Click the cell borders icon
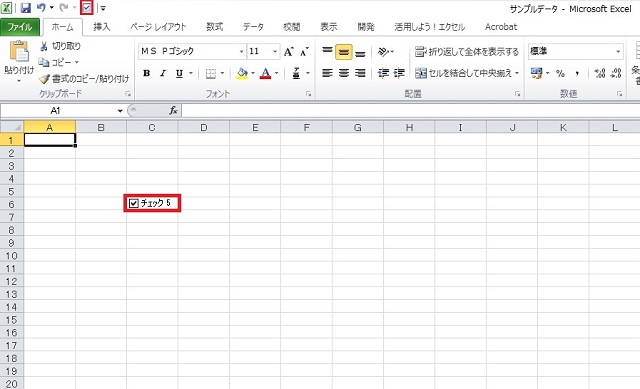The width and height of the screenshot is (640, 389). pos(211,73)
